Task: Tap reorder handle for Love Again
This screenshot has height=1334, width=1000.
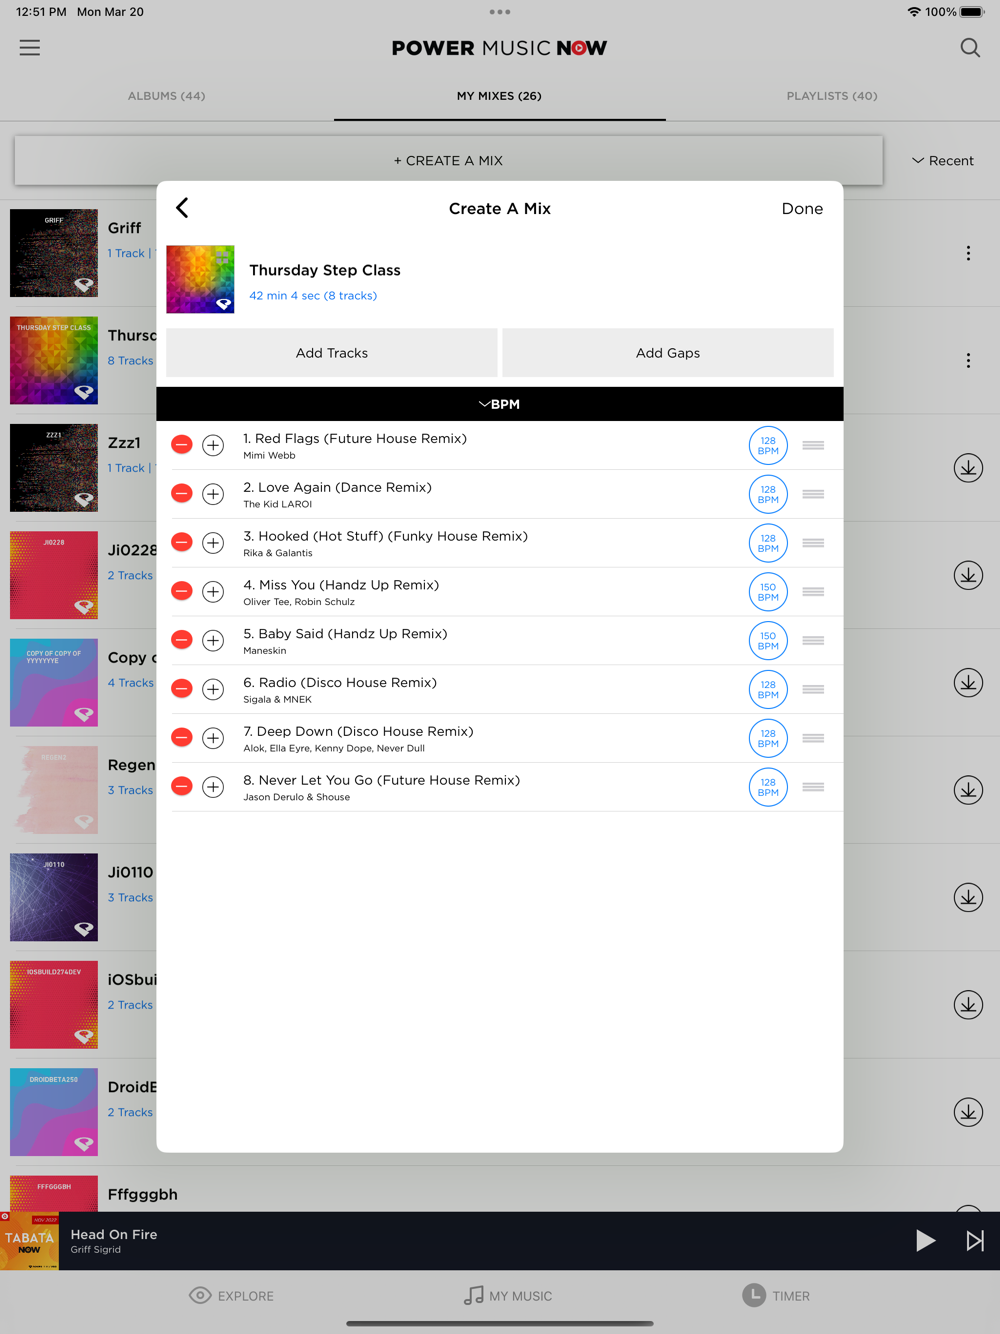Action: point(813,494)
